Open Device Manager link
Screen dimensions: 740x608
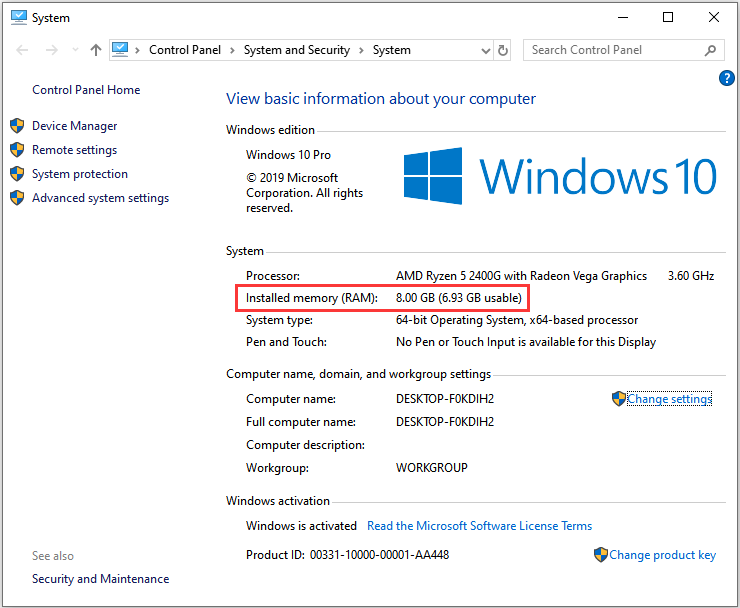click(x=75, y=126)
